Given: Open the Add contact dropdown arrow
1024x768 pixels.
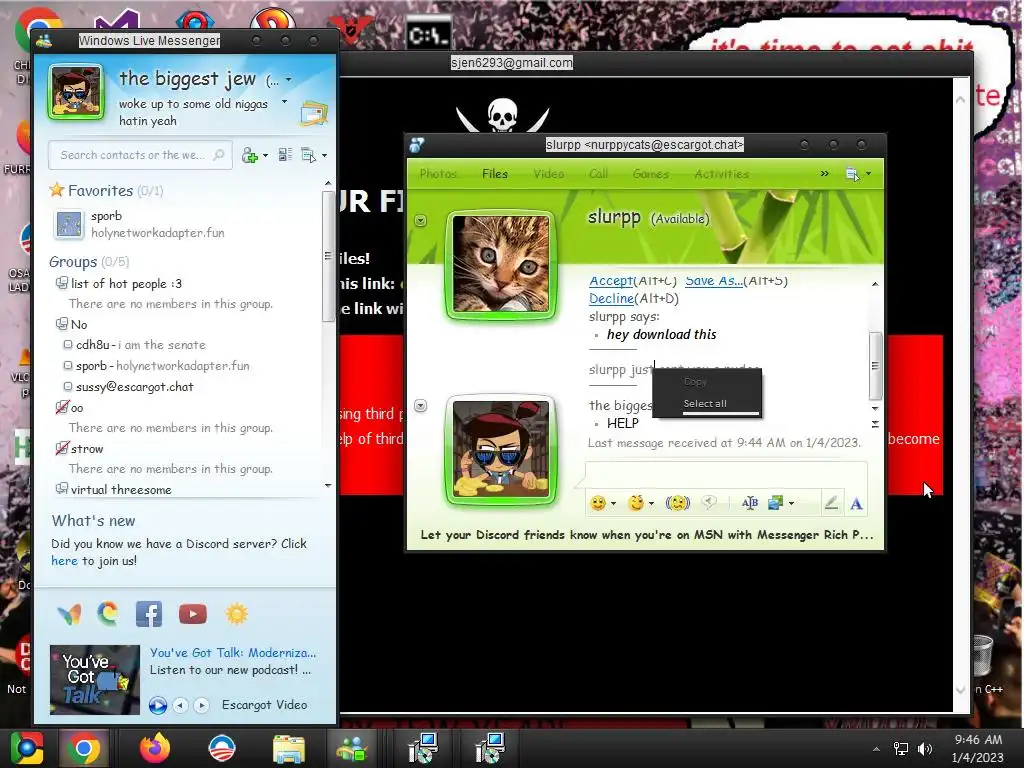Looking at the screenshot, I should click(265, 155).
